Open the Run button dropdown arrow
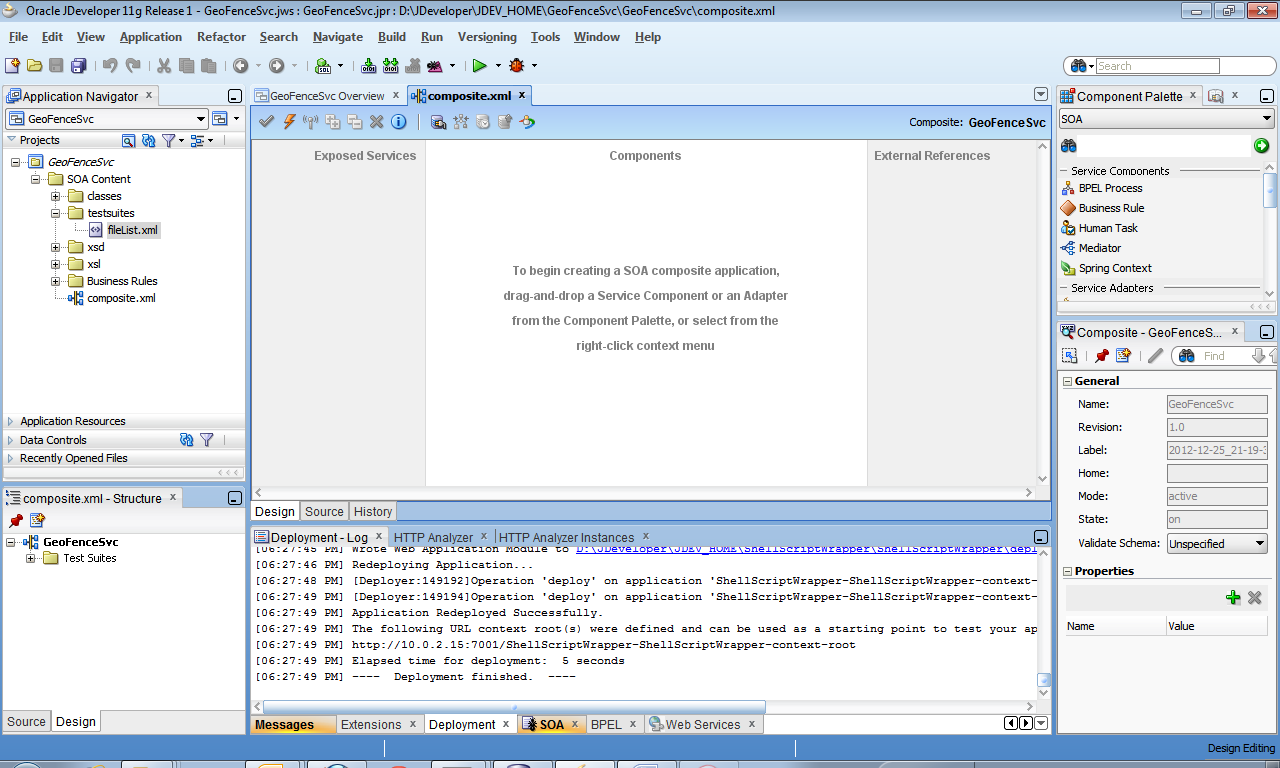Image resolution: width=1280 pixels, height=768 pixels. pos(498,66)
